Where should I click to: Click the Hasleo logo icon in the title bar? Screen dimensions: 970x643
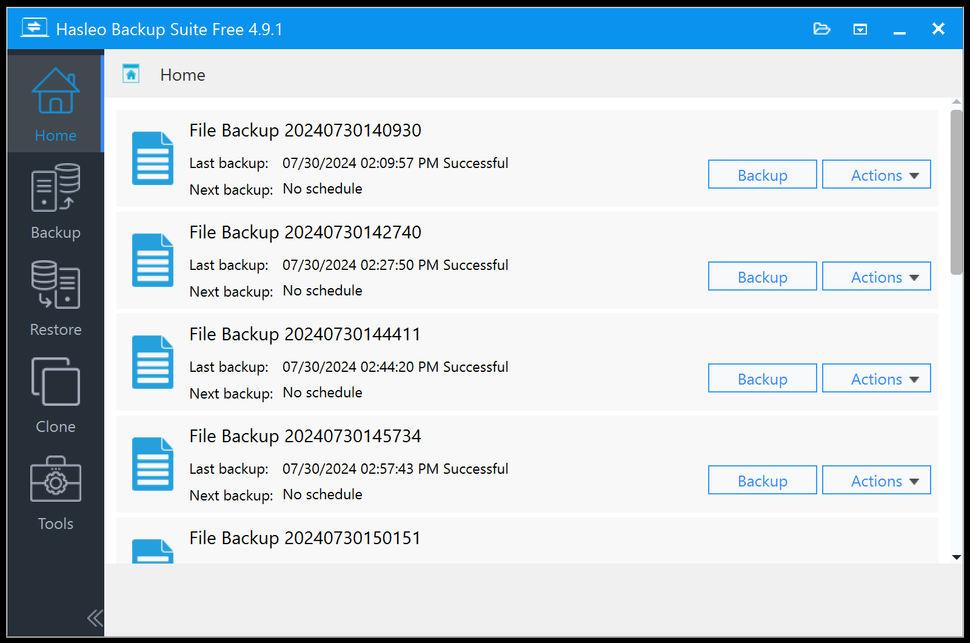pyautogui.click(x=33, y=28)
